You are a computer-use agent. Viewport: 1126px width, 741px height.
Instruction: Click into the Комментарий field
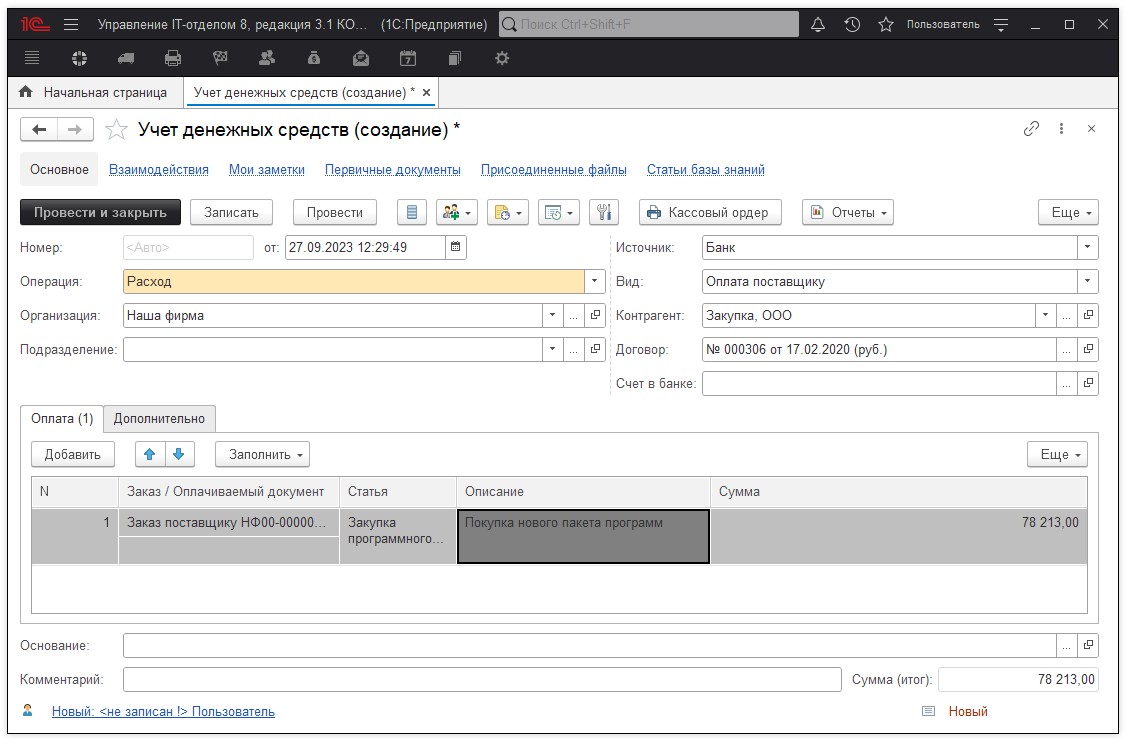[481, 680]
